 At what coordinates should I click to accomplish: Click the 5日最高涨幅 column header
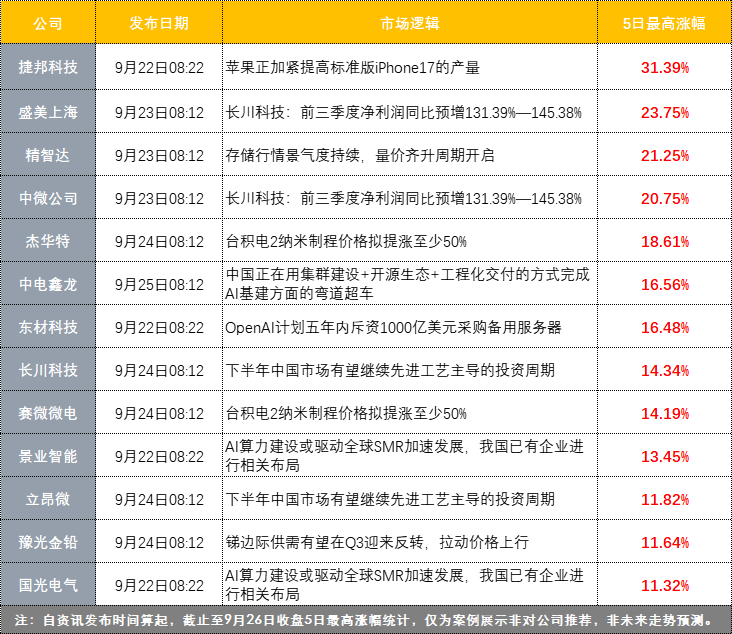point(664,23)
